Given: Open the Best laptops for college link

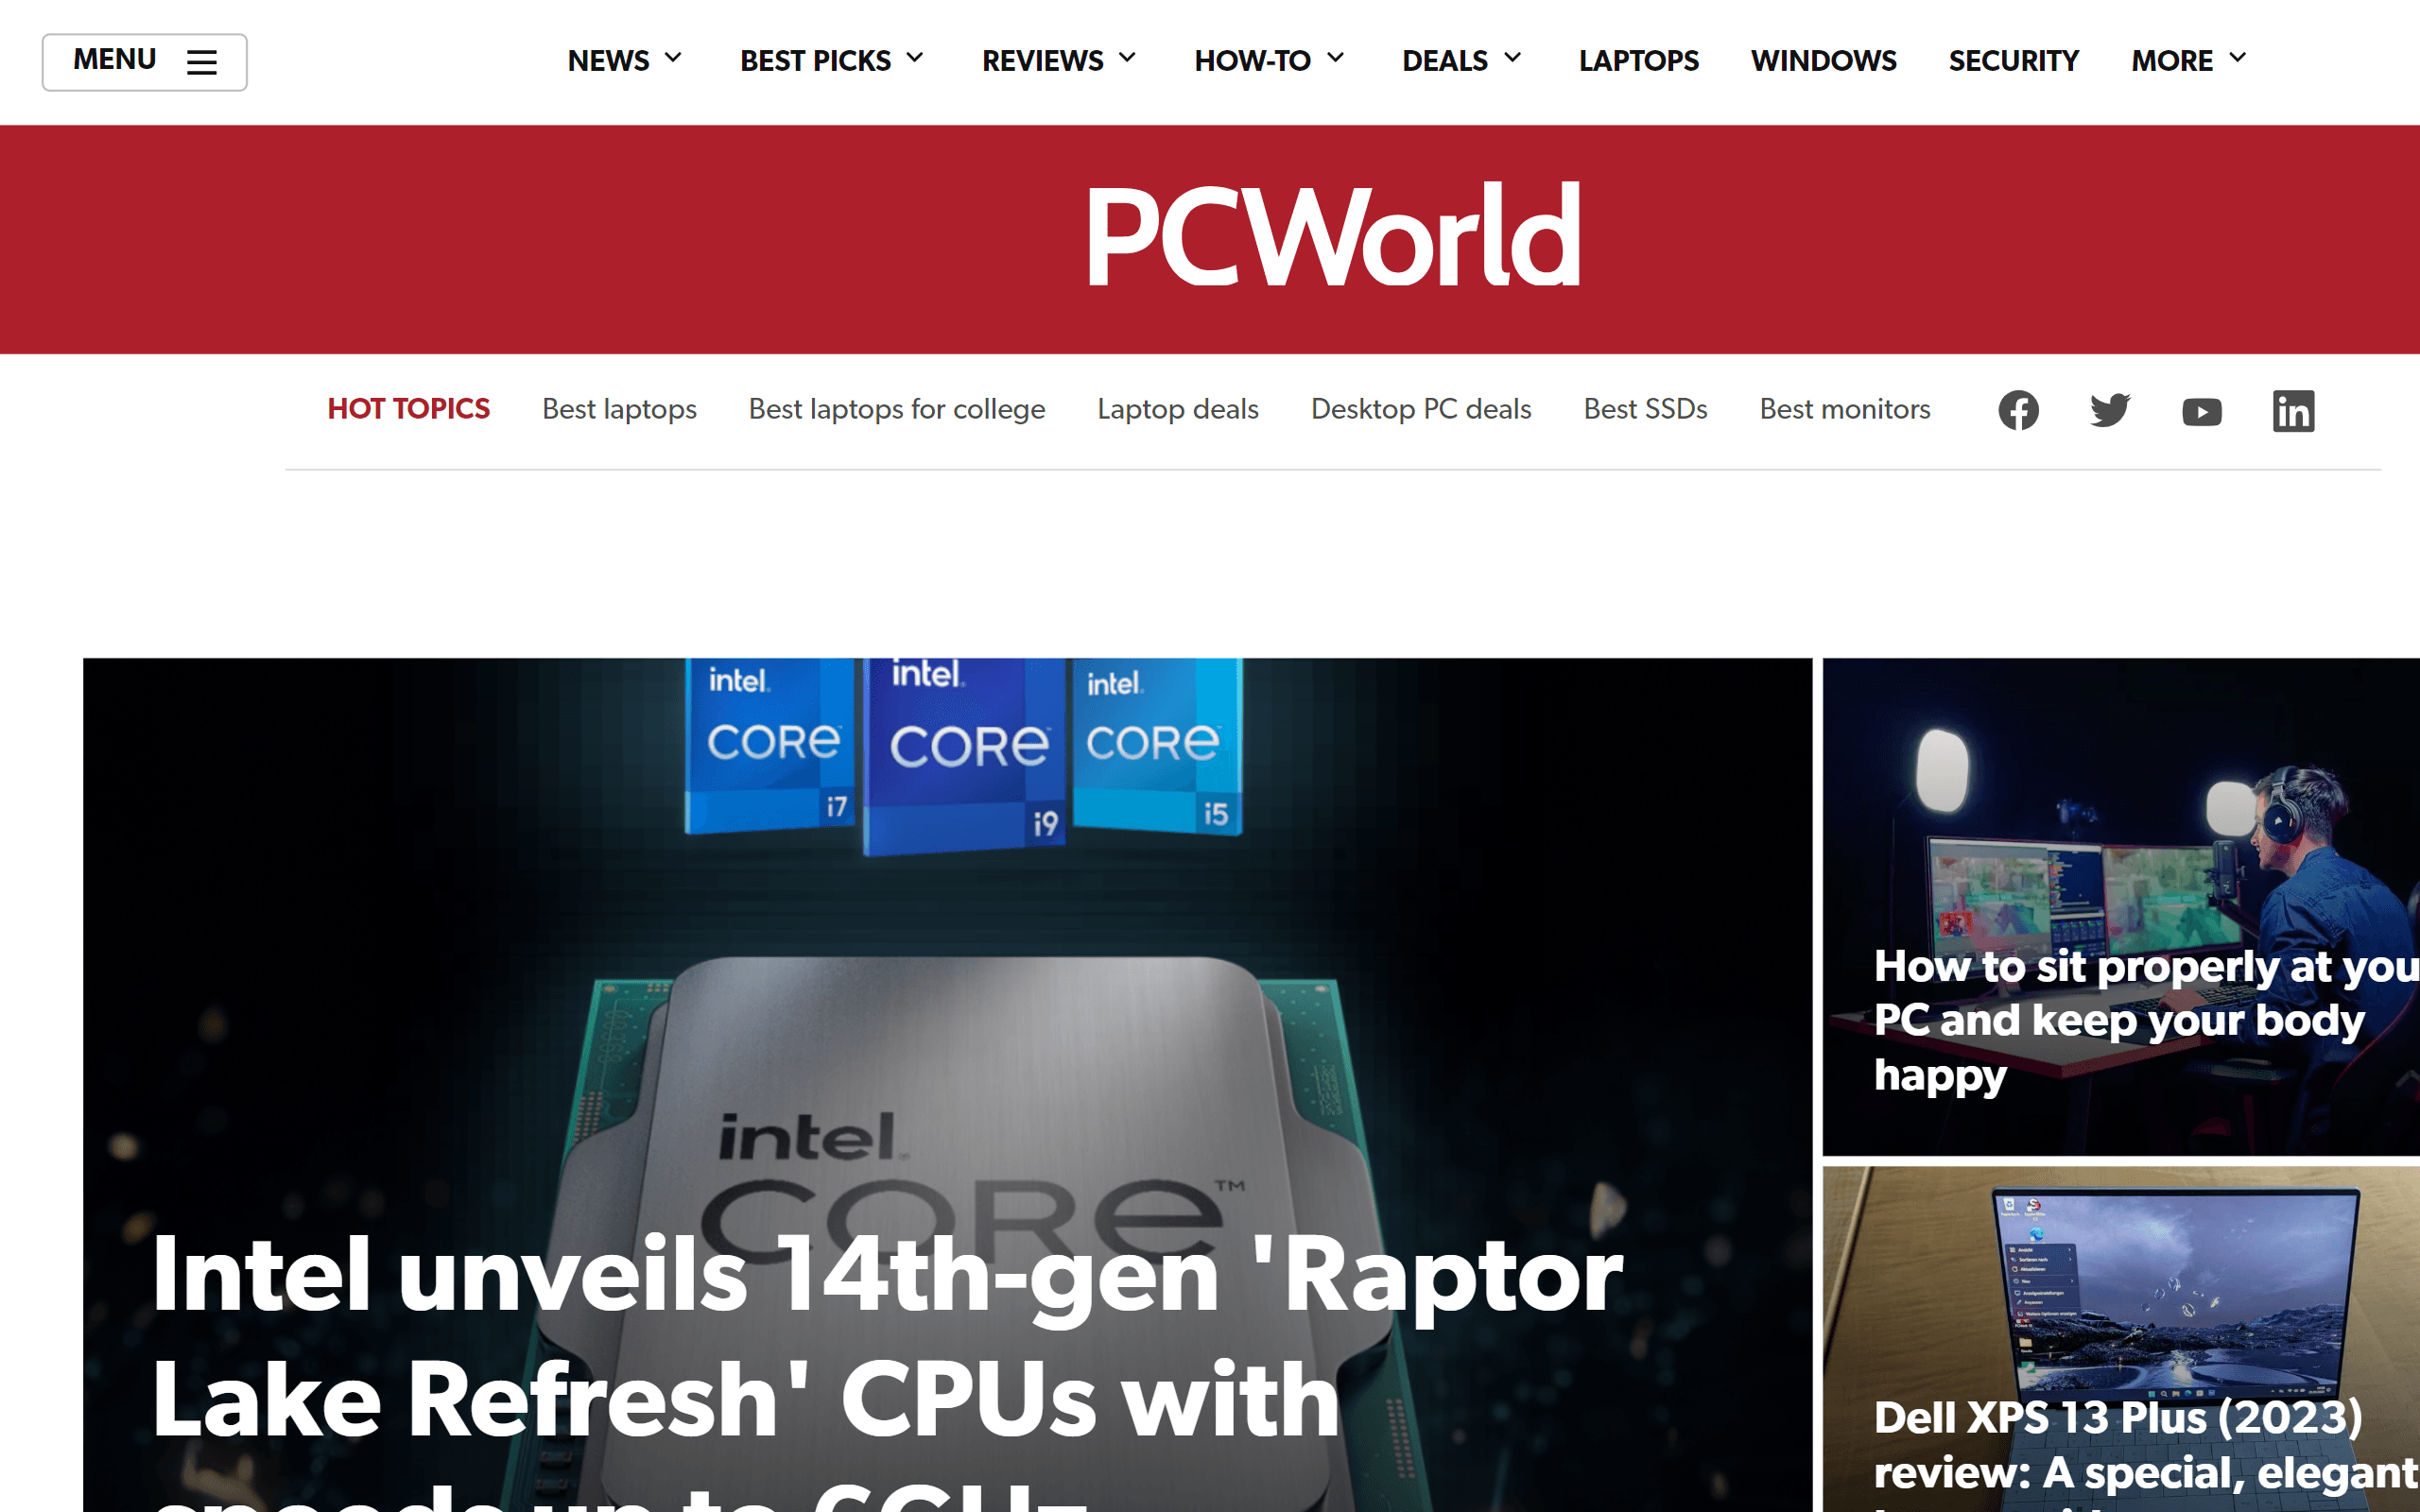Looking at the screenshot, I should 896,409.
